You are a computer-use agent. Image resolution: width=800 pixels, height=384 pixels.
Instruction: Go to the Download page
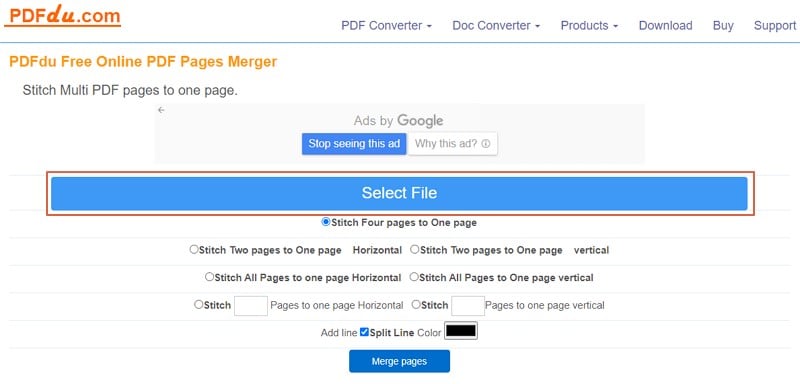tap(665, 25)
